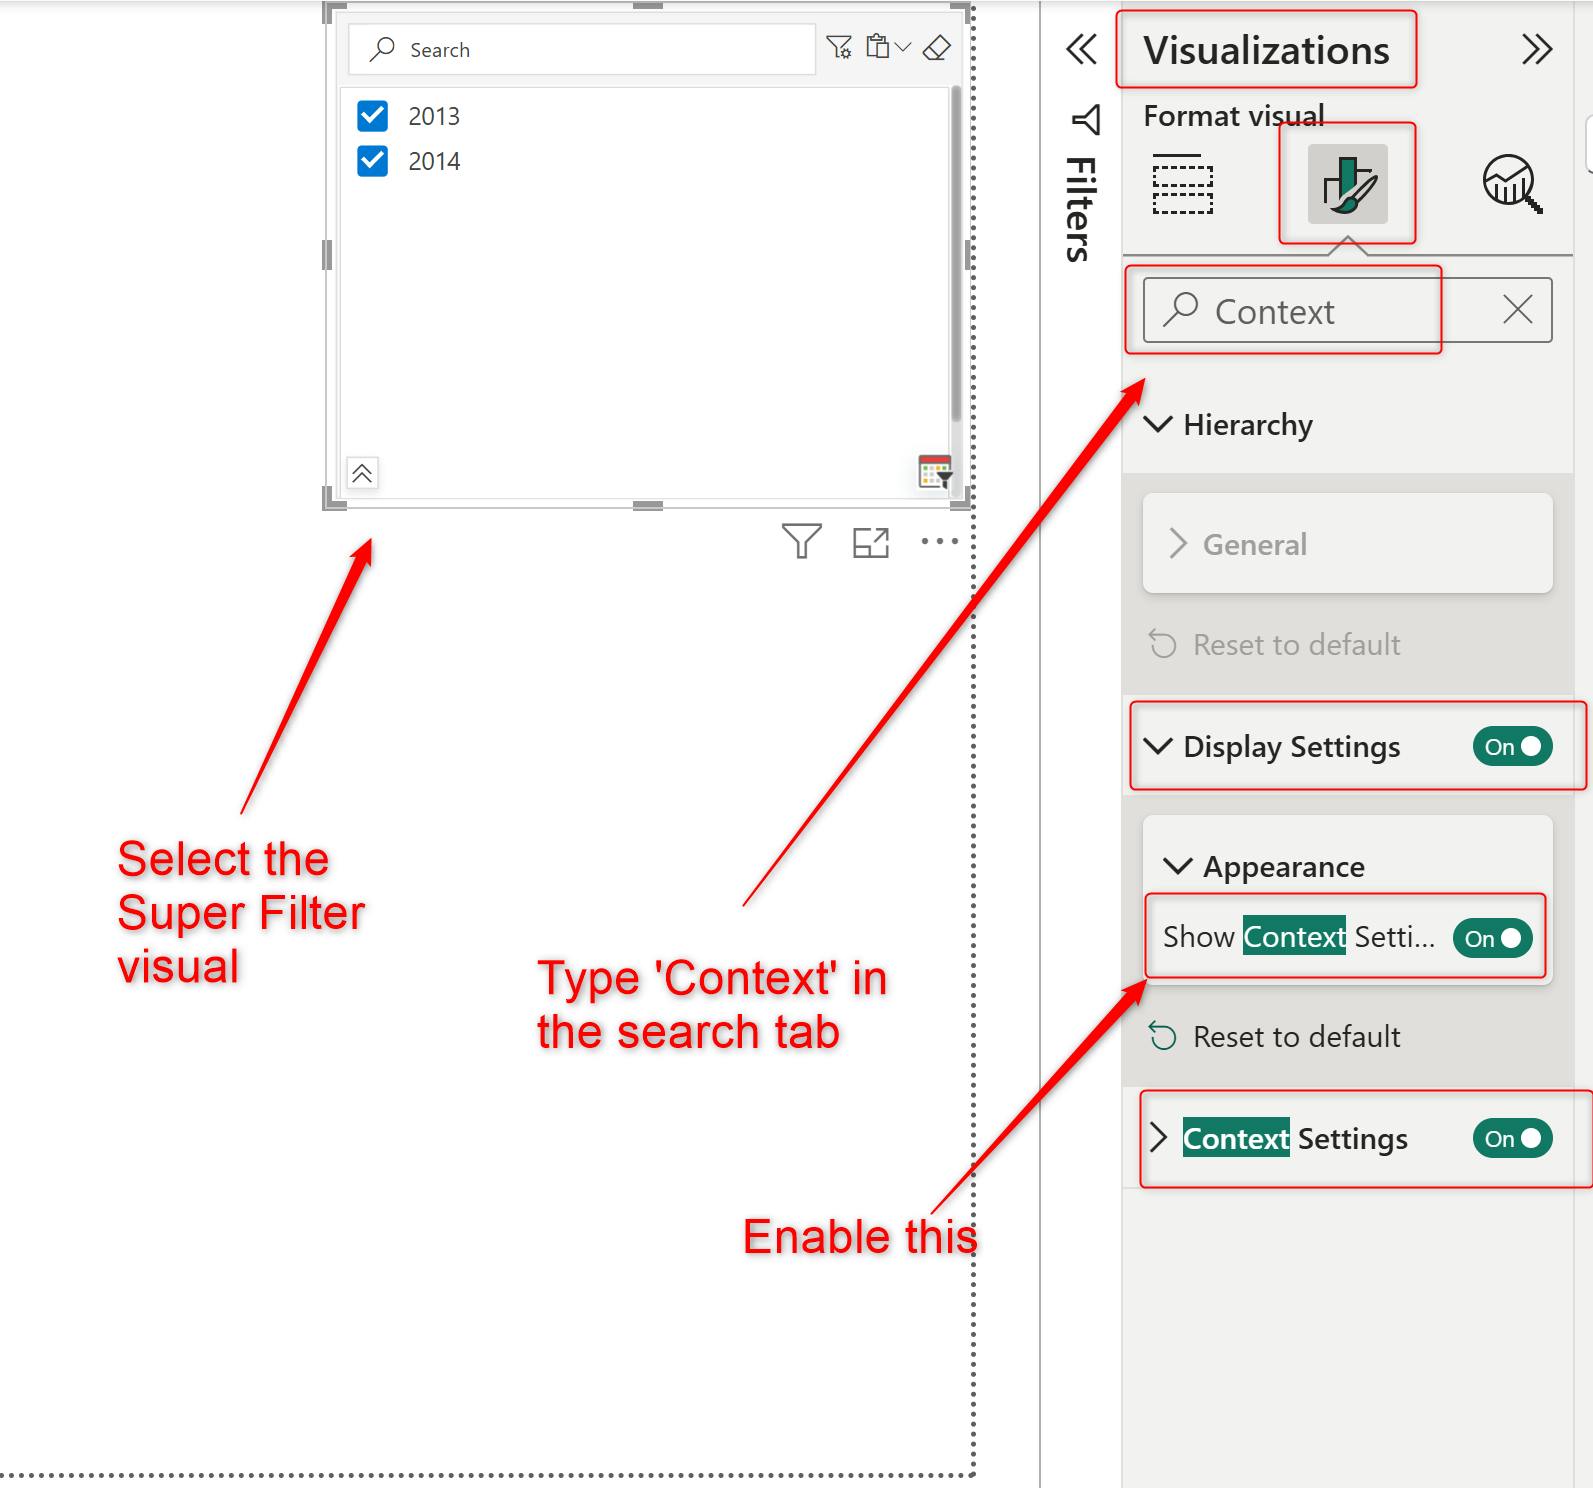Open the Analytics magnifier chart icon
1593x1488 pixels.
1511,184
